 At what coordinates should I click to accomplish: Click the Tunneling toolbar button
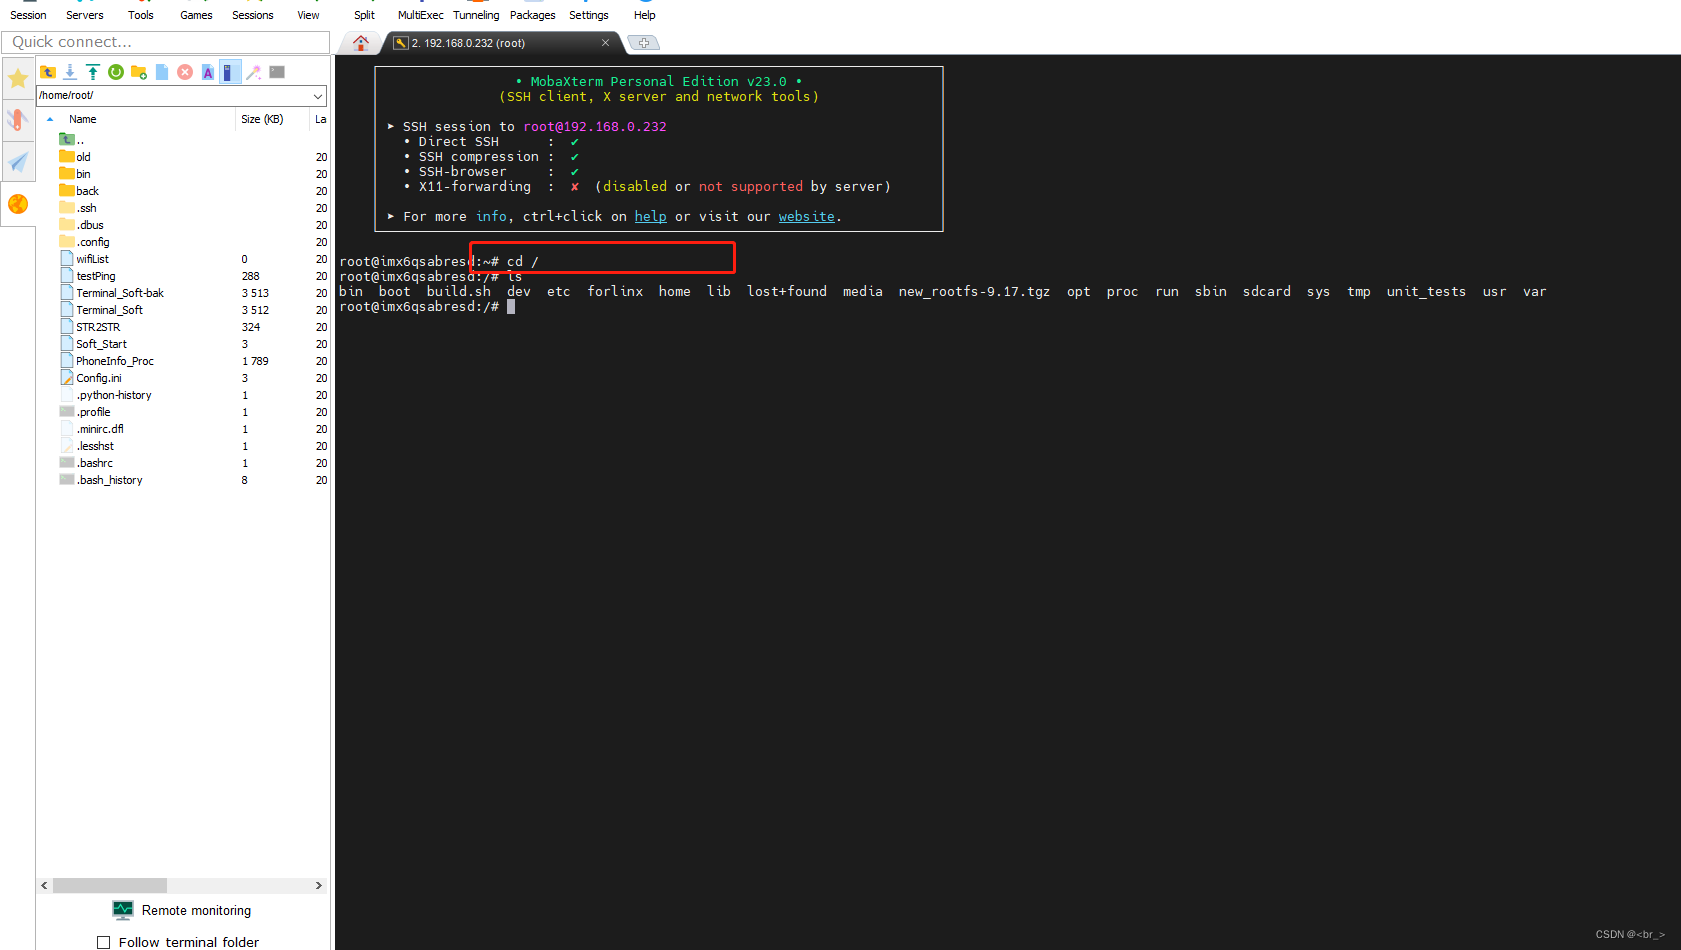coord(476,15)
